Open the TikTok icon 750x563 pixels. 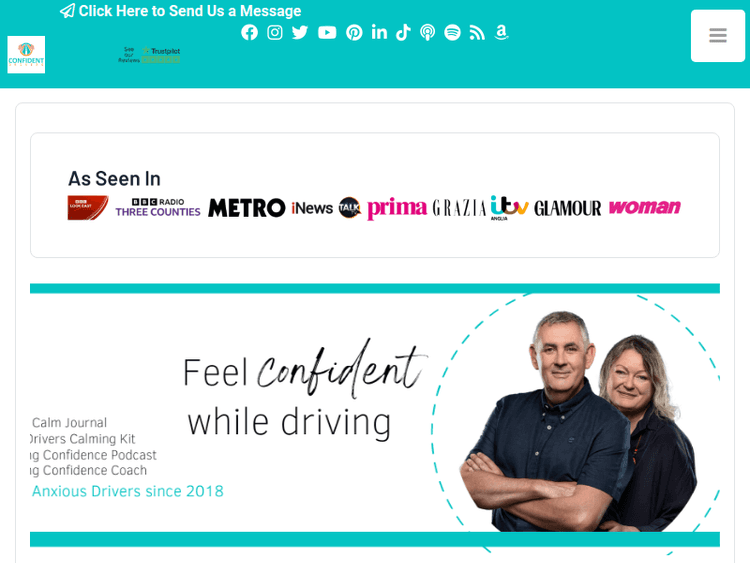pyautogui.click(x=403, y=33)
